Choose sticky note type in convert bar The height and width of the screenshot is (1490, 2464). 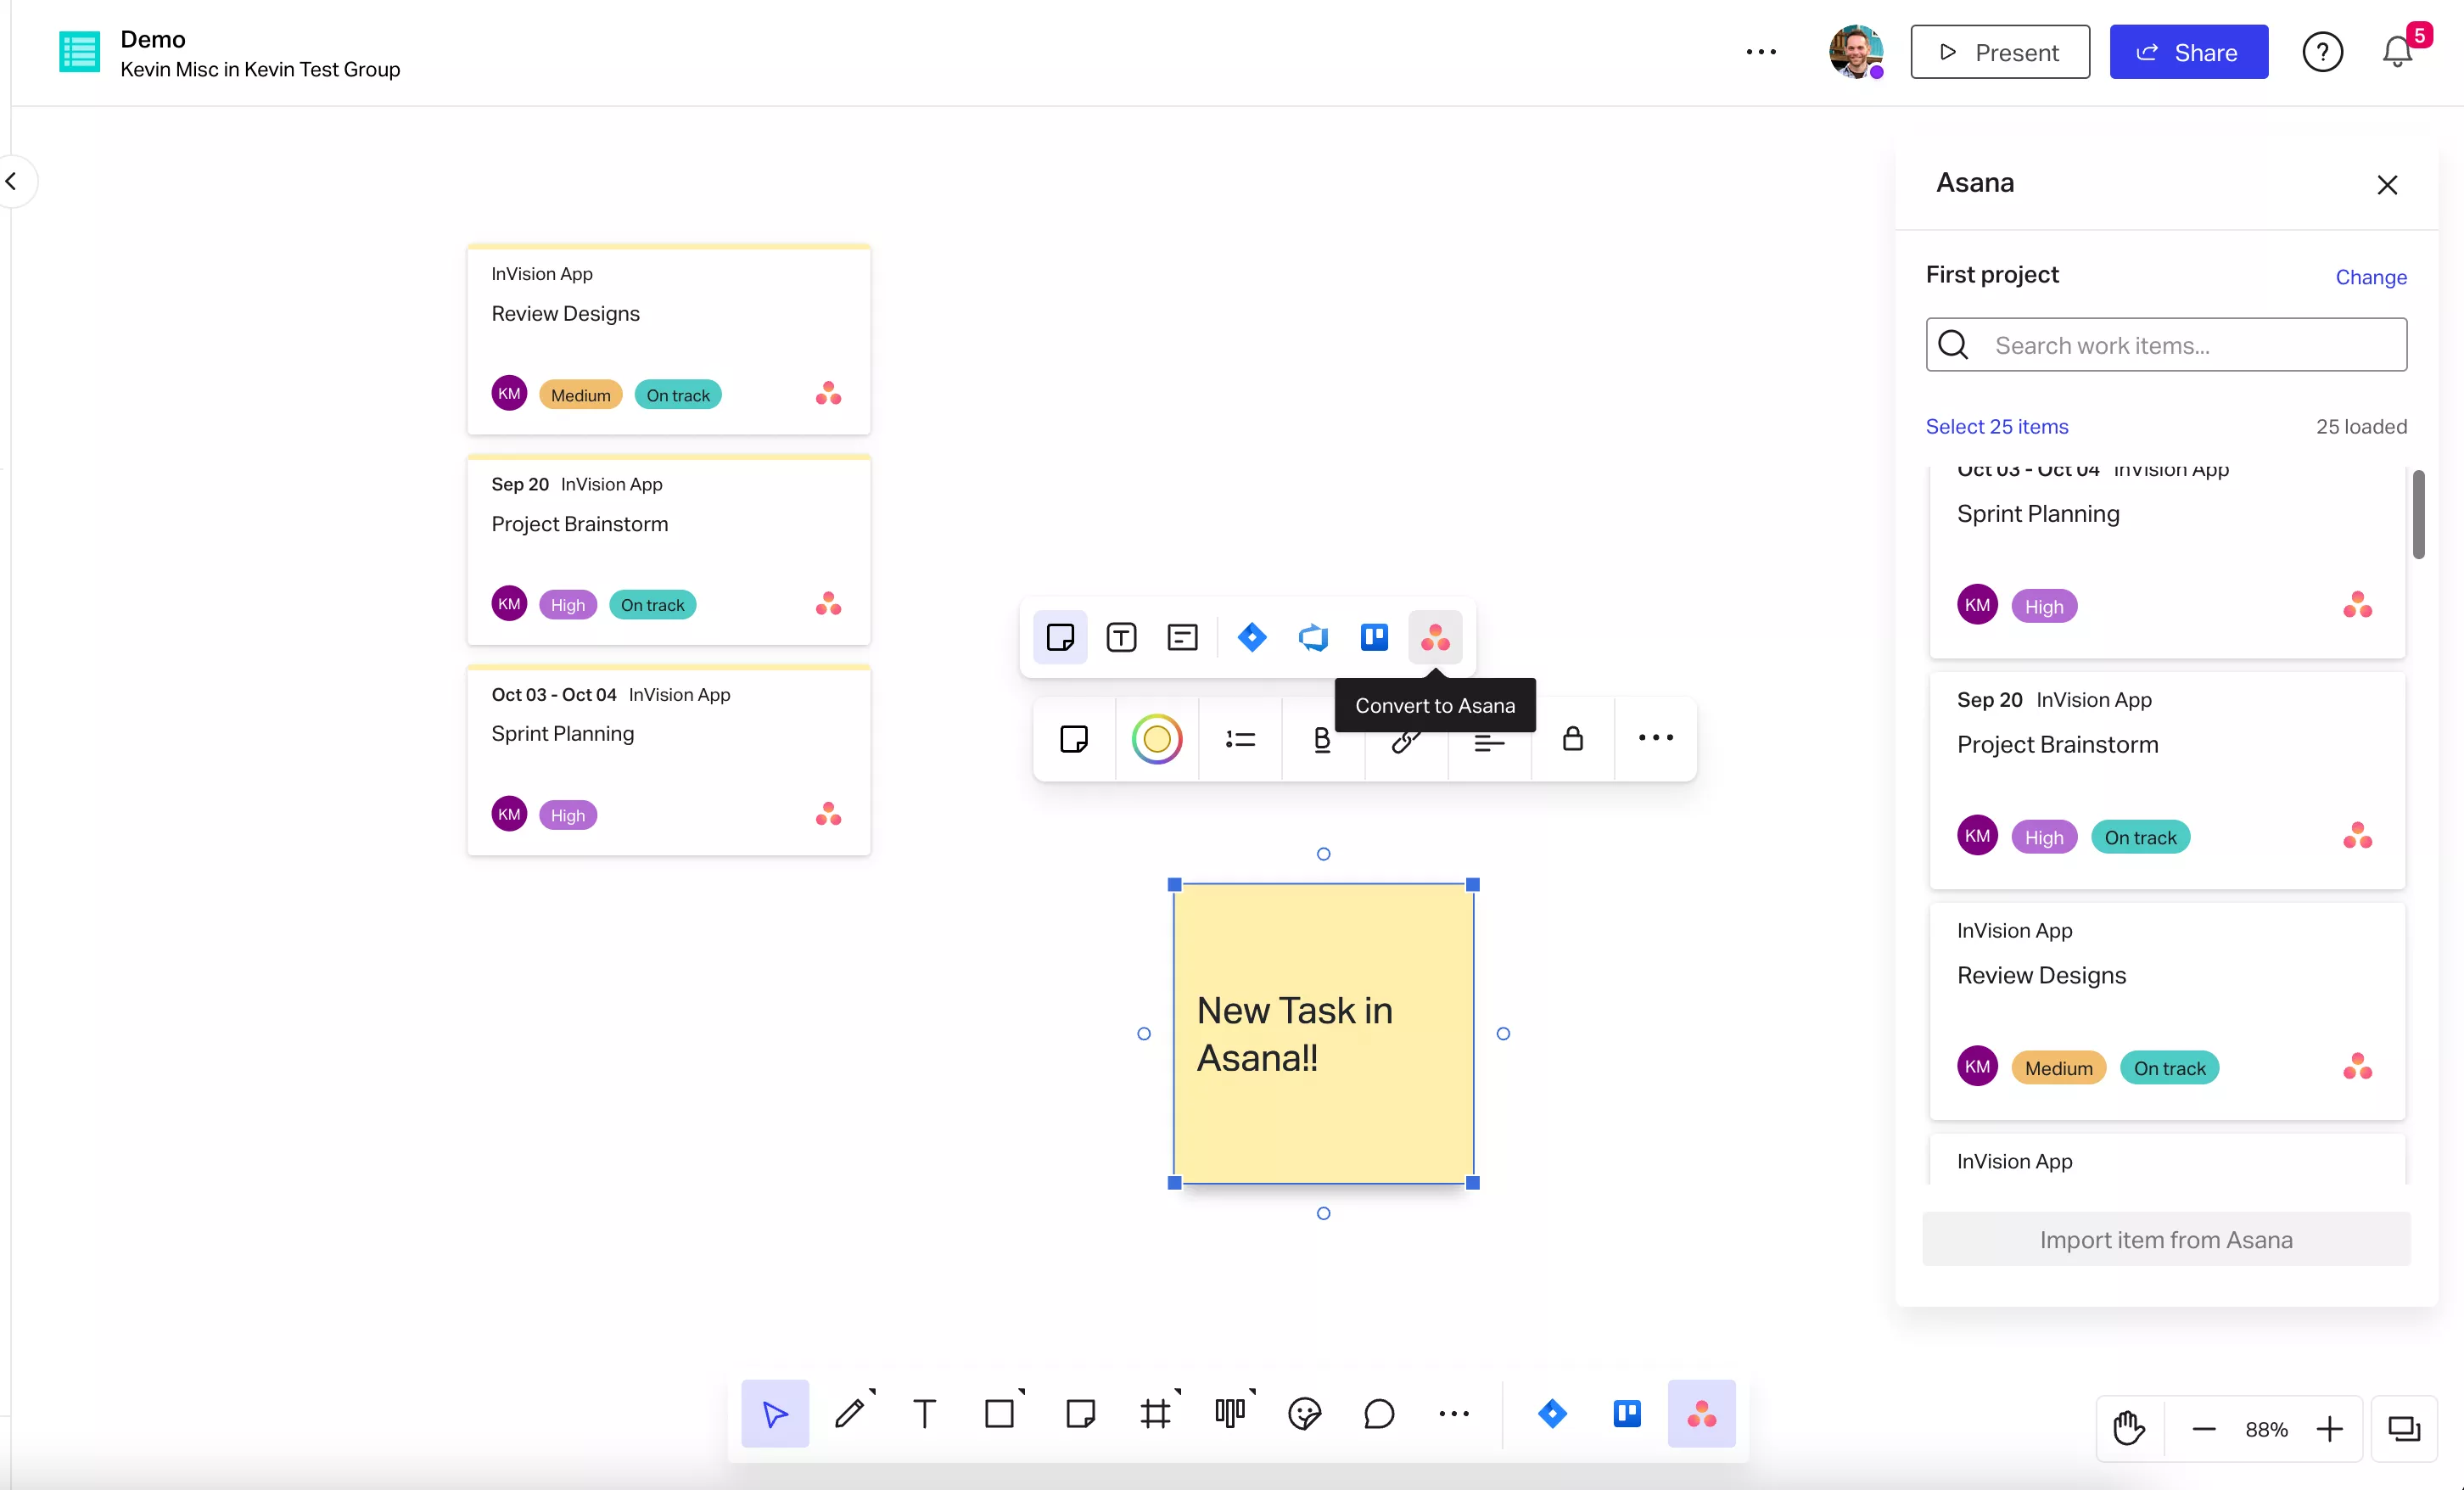click(1060, 637)
